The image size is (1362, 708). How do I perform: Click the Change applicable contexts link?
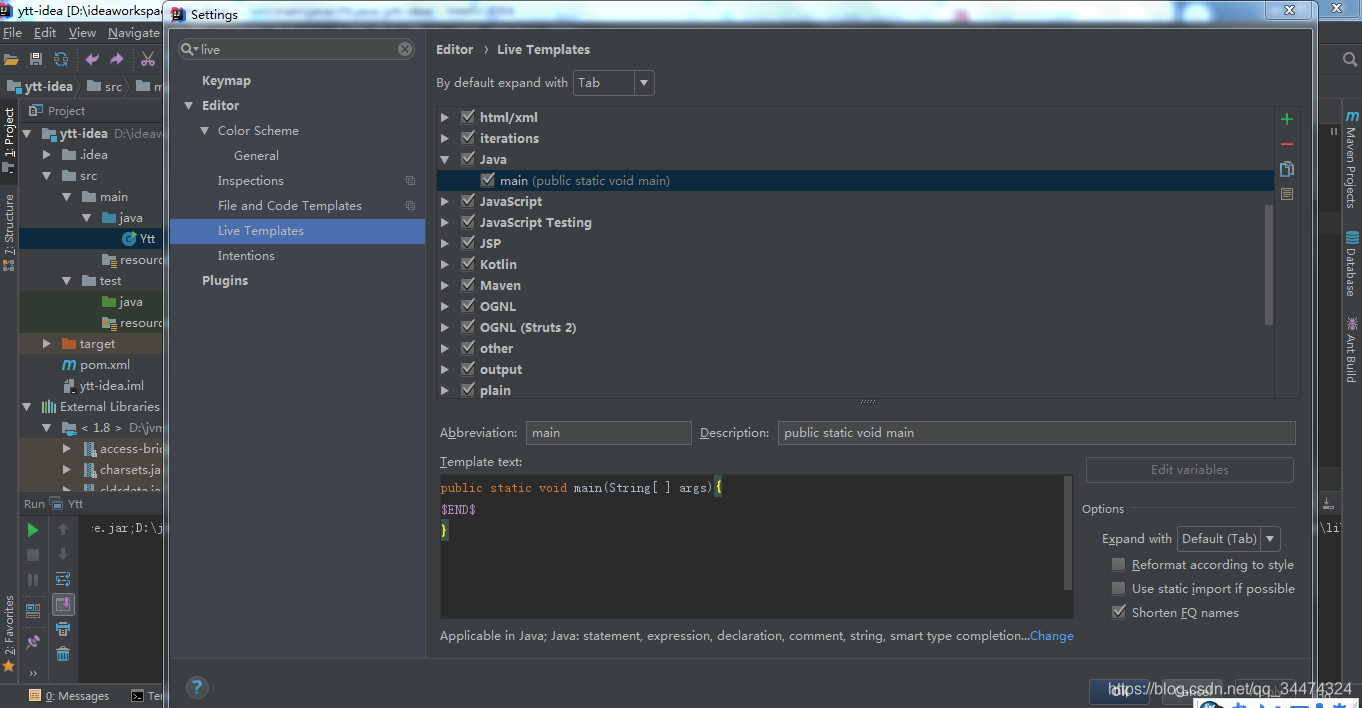tap(1052, 636)
